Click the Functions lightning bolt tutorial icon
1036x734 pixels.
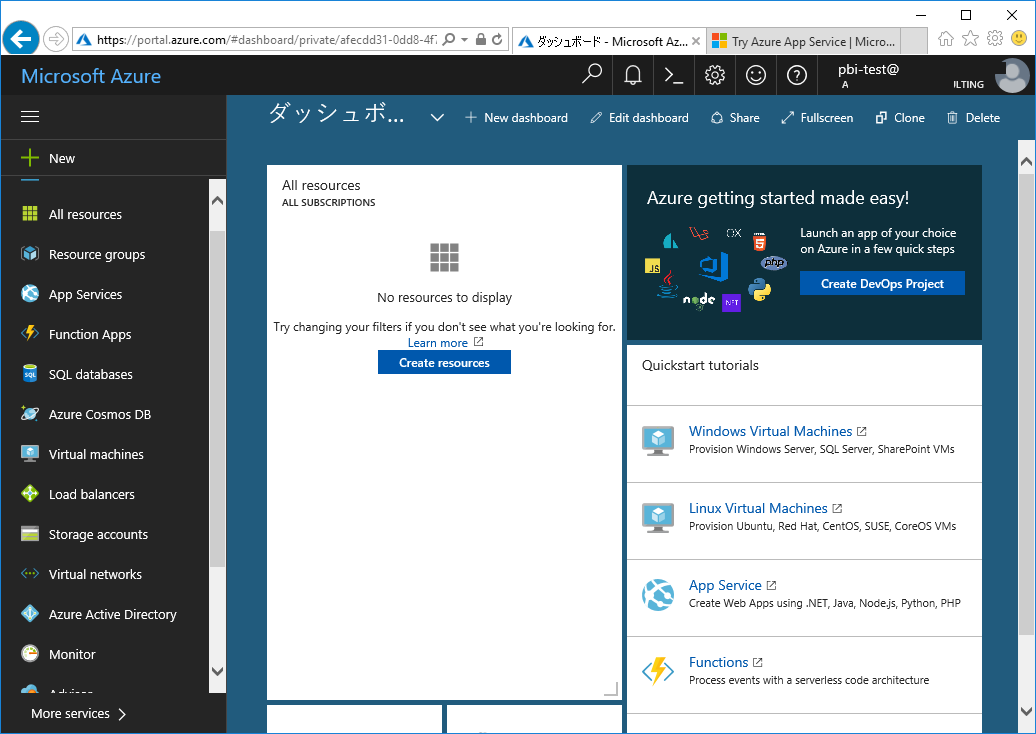(657, 671)
